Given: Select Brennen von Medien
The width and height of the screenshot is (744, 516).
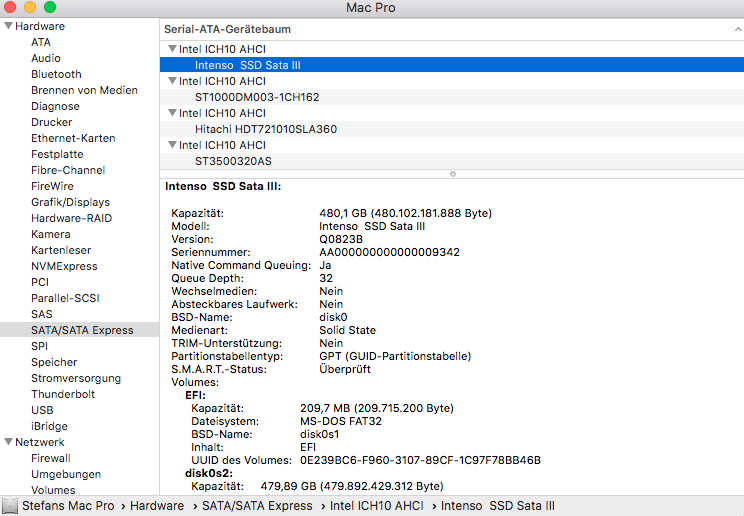Looking at the screenshot, I should tap(84, 90).
